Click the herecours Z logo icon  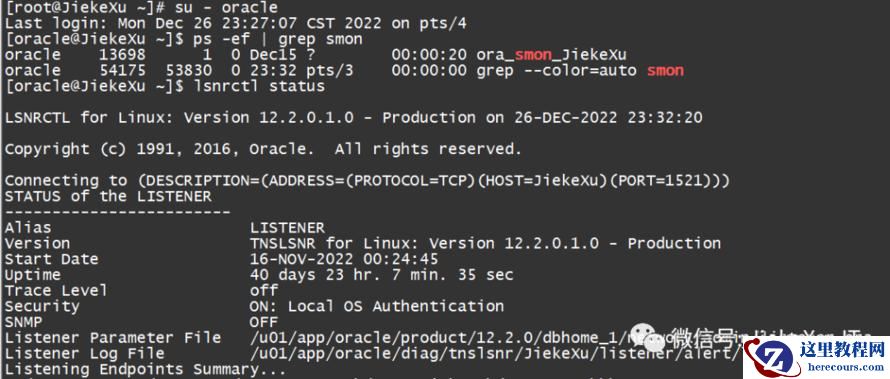coord(772,358)
